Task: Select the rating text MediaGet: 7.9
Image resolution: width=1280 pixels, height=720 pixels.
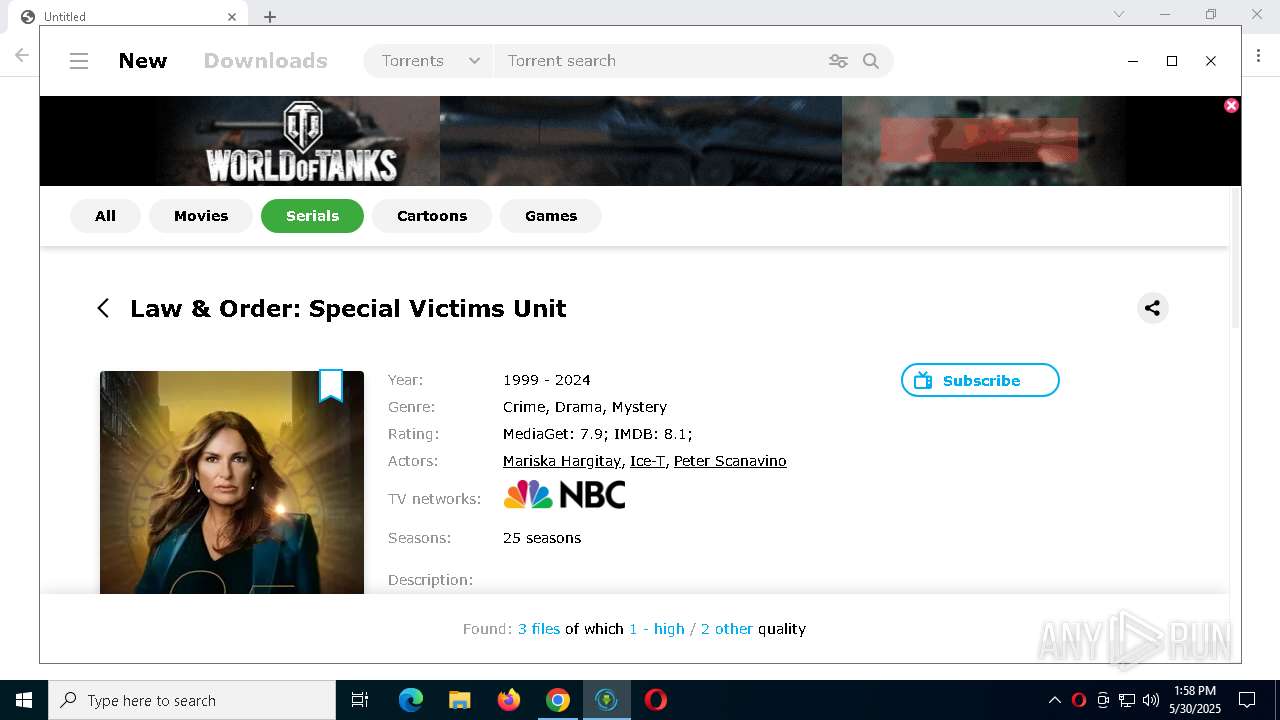Action: [x=552, y=434]
